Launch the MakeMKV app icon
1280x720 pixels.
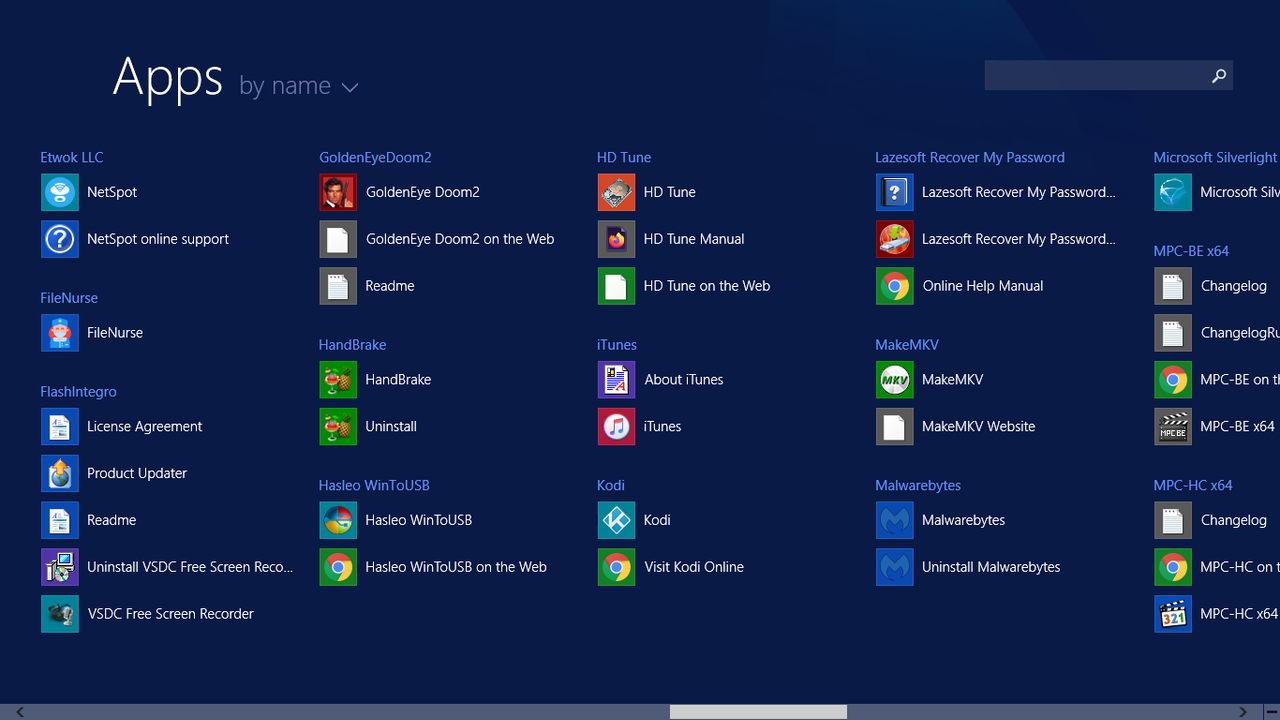pos(894,380)
